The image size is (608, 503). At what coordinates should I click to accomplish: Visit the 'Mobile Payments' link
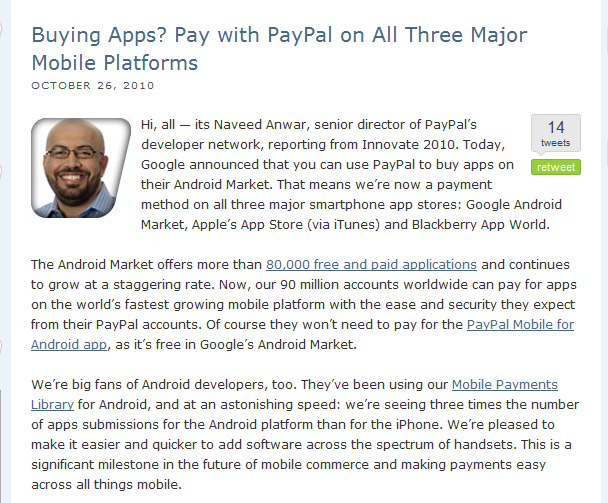click(505, 384)
